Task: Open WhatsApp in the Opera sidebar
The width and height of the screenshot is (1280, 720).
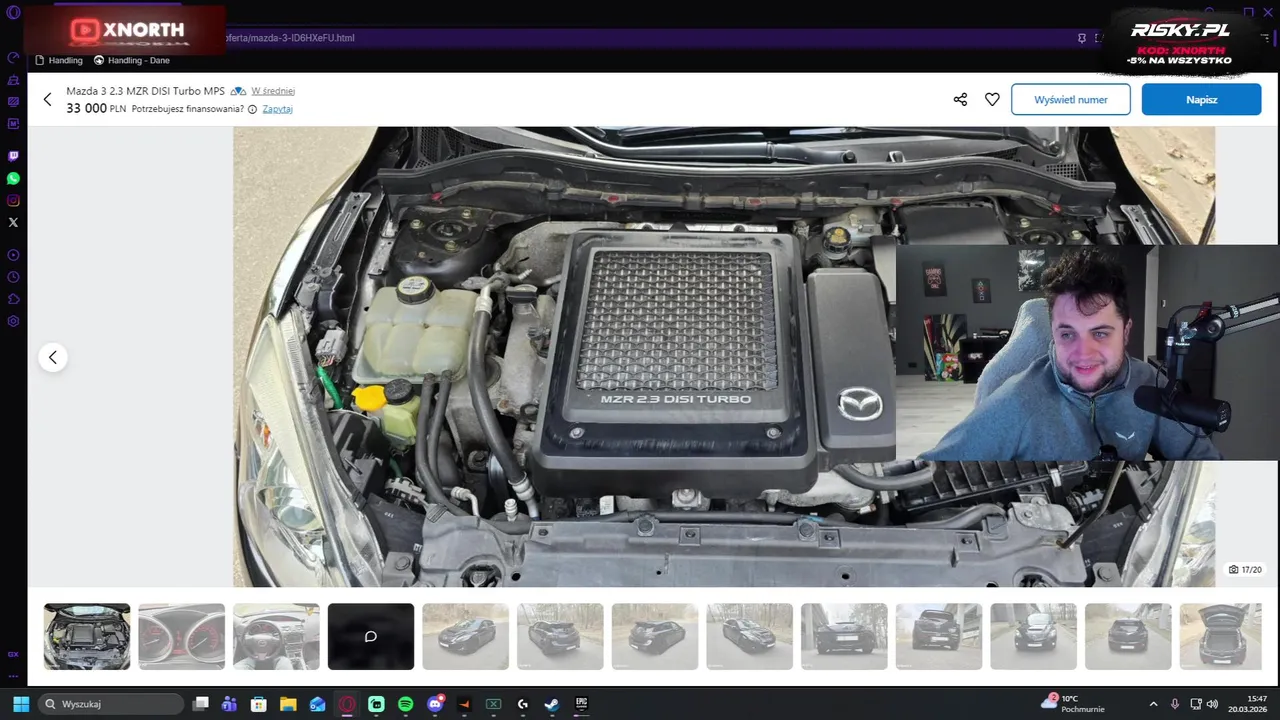Action: pyautogui.click(x=13, y=178)
